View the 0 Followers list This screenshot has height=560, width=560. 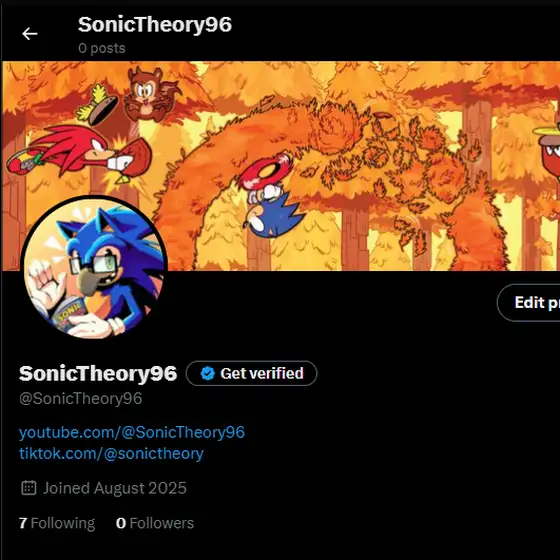pos(155,523)
